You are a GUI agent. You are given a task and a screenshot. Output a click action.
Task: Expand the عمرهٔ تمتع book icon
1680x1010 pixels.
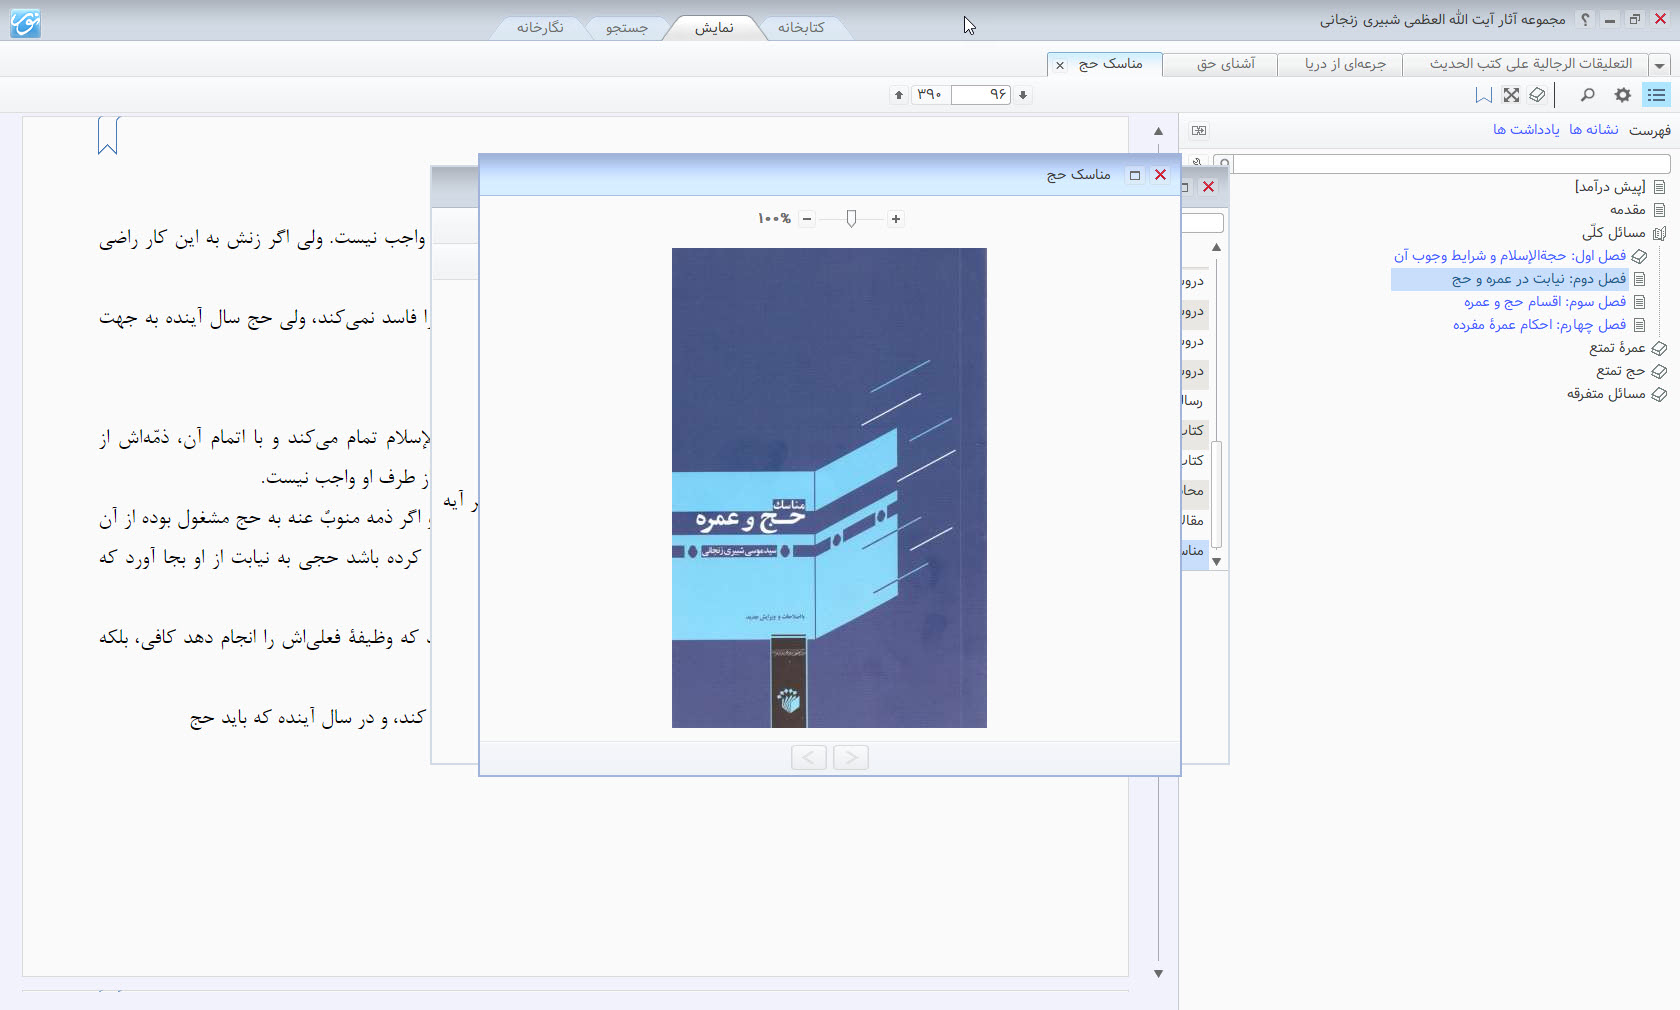coord(1660,349)
